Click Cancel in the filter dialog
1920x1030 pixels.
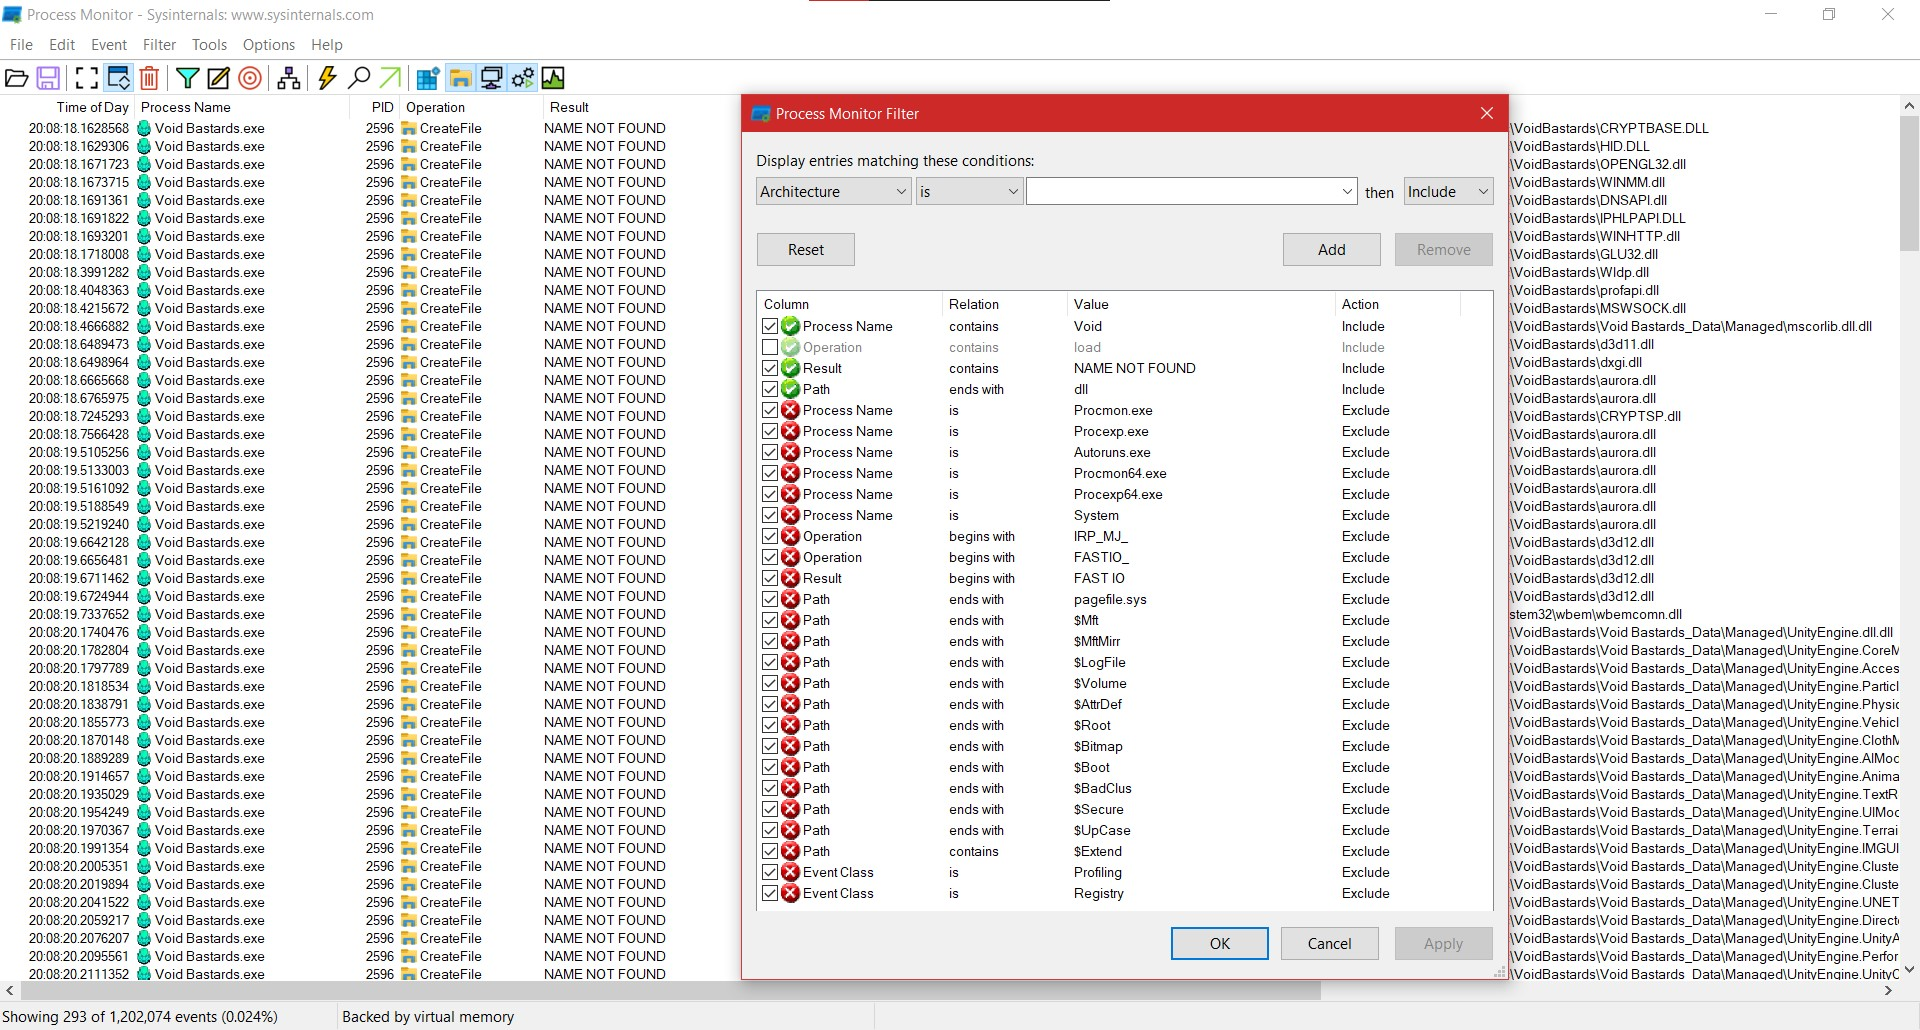coord(1330,944)
